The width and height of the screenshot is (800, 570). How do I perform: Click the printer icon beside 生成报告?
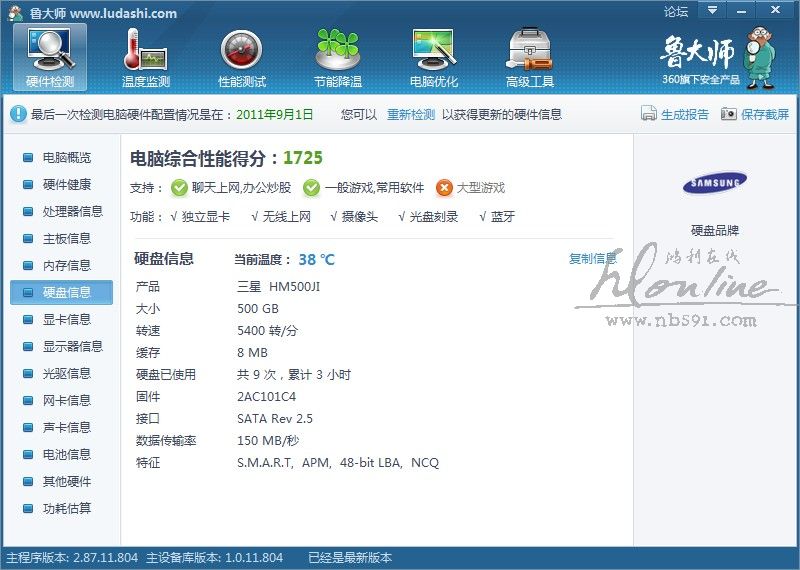tap(648, 113)
